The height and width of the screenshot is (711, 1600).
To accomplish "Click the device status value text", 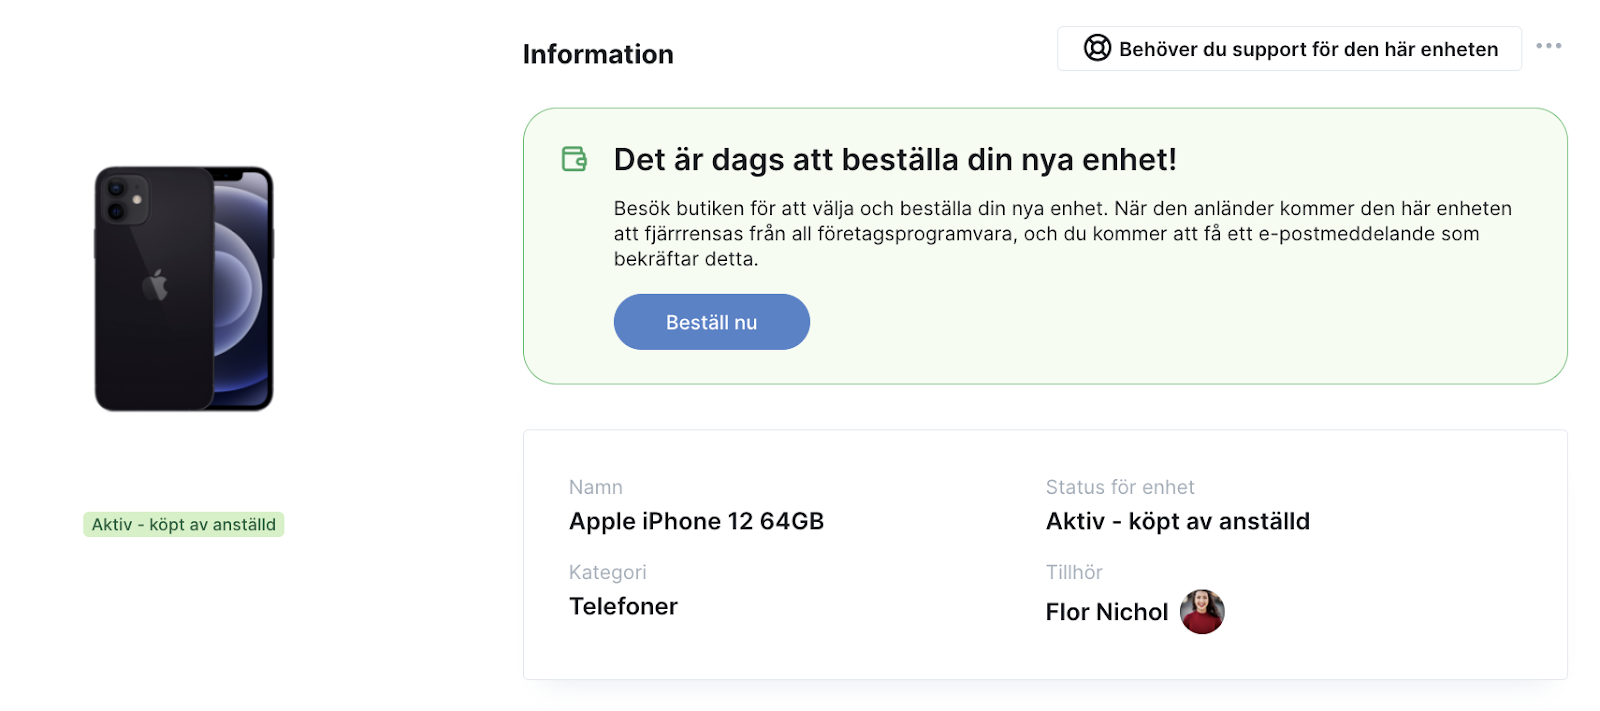I will tap(1177, 521).
